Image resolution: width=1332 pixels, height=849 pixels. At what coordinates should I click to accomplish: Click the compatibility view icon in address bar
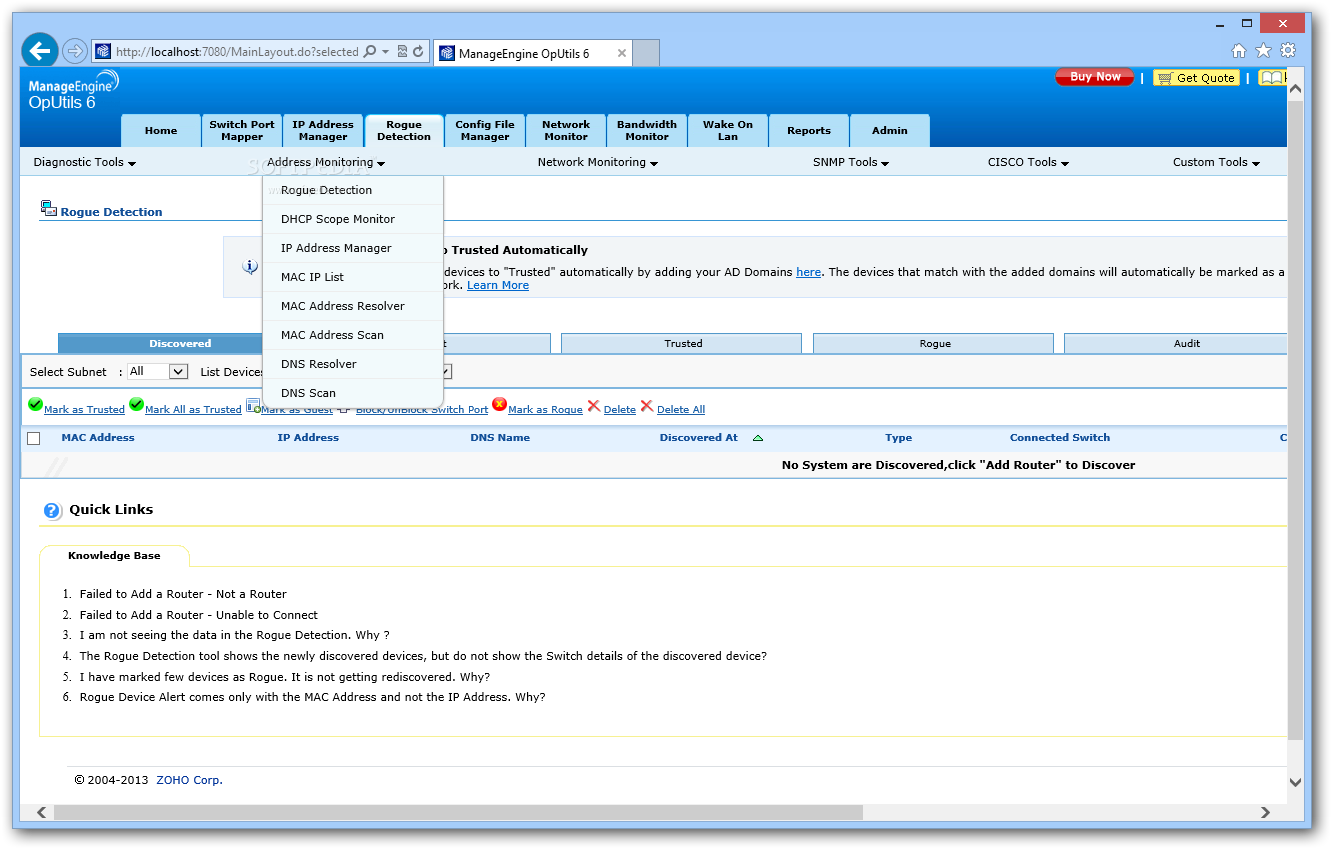pyautogui.click(x=402, y=52)
